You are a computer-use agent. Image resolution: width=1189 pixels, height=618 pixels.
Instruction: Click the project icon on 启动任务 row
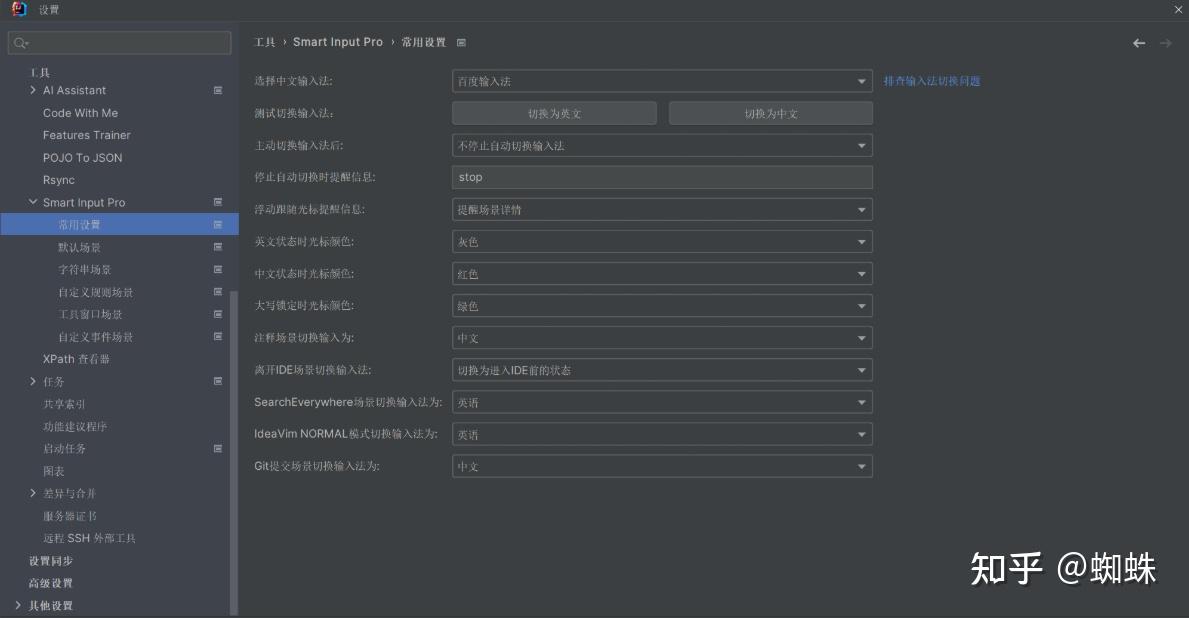coord(218,448)
